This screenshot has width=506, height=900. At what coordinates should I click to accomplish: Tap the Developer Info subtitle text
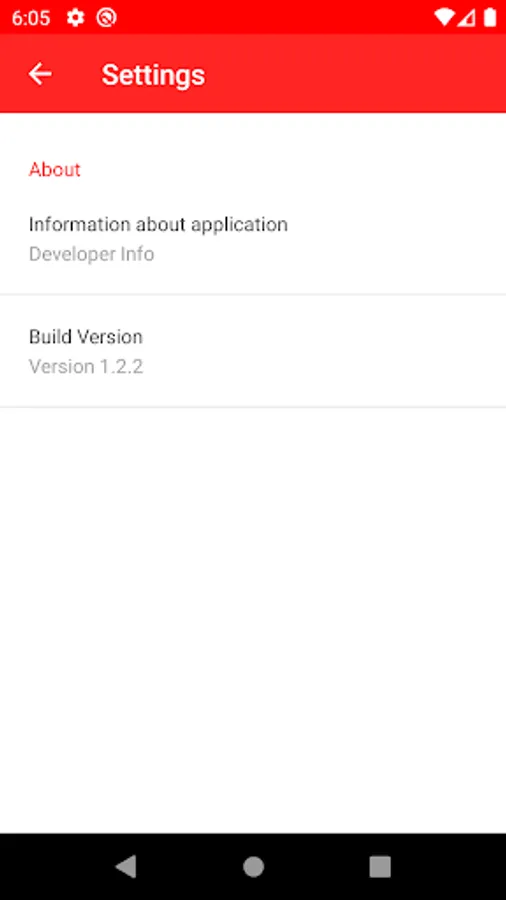point(91,254)
